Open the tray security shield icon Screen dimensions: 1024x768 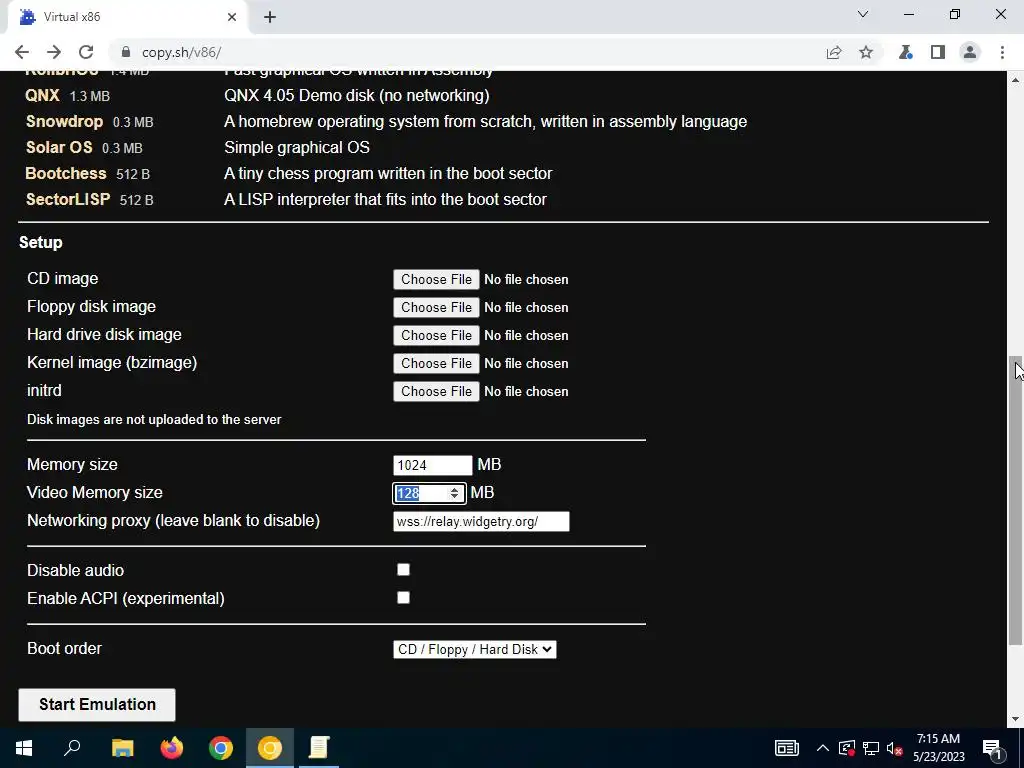[847, 748]
